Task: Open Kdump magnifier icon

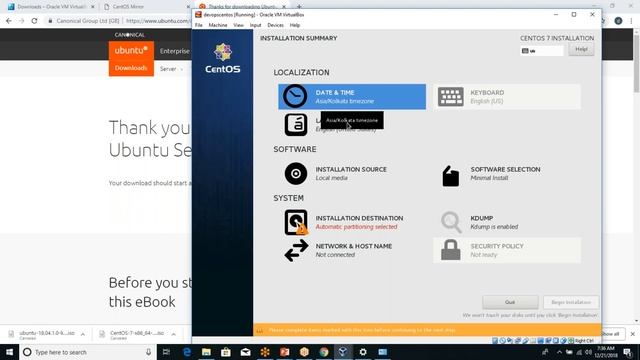Action: pyautogui.click(x=451, y=222)
